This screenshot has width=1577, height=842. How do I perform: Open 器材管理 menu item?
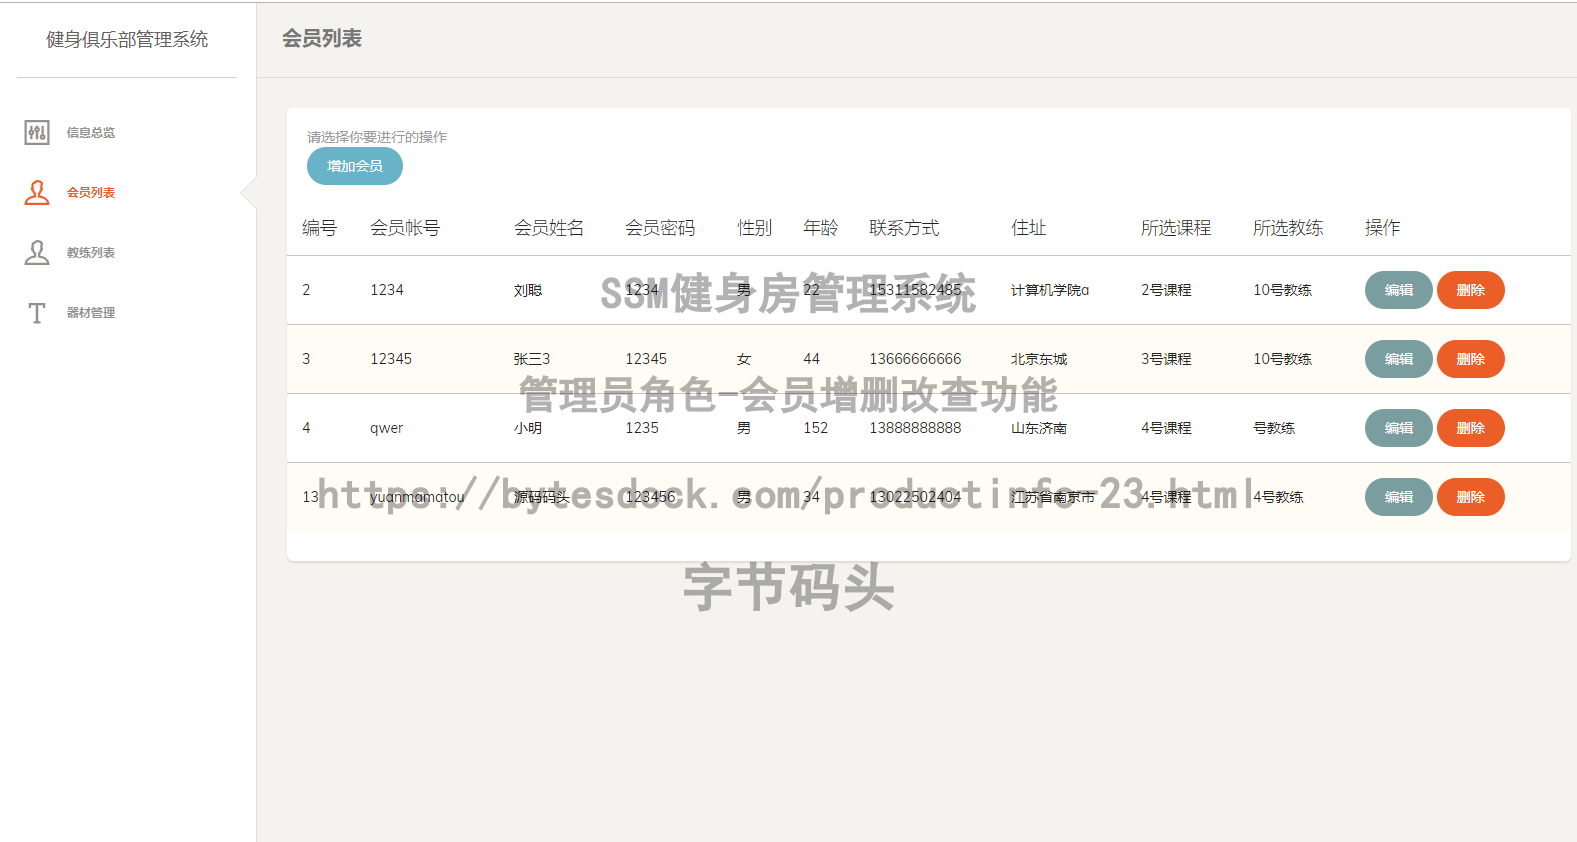(91, 312)
